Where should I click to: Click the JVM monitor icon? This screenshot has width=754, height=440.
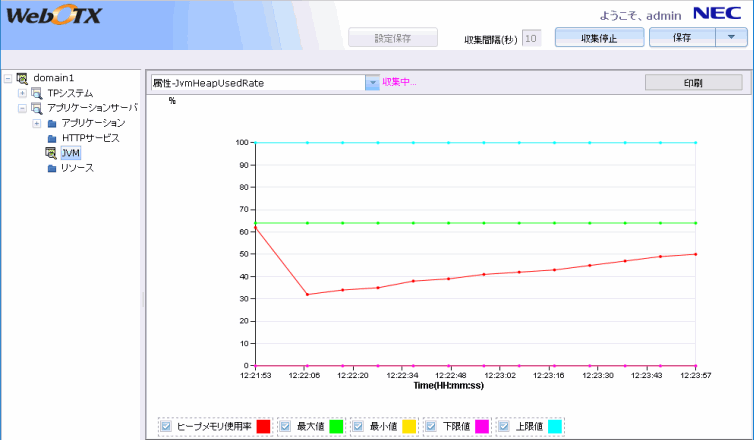tap(51, 153)
